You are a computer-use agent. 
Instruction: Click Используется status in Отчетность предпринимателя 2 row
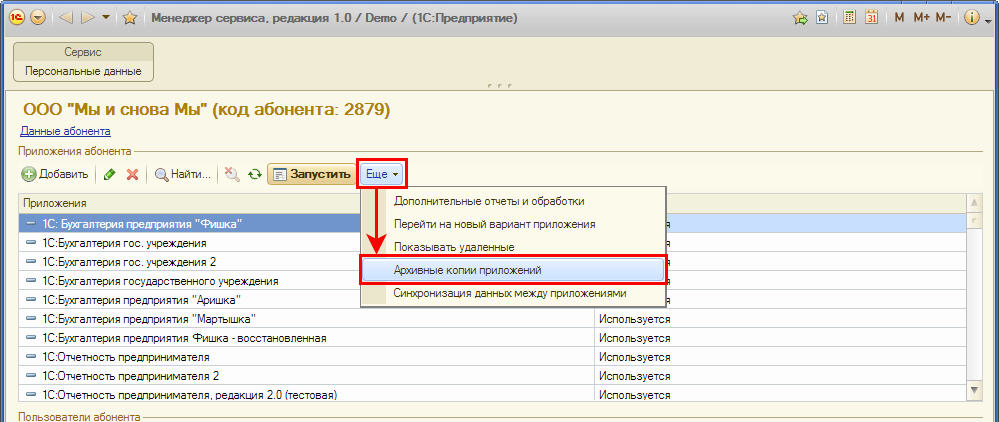click(x=635, y=376)
